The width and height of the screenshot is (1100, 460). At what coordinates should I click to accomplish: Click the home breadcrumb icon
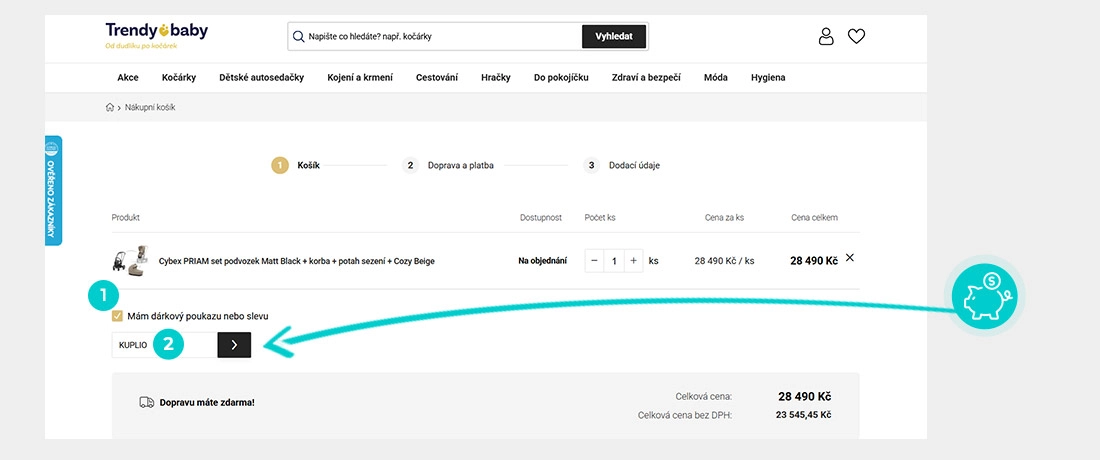coord(109,107)
